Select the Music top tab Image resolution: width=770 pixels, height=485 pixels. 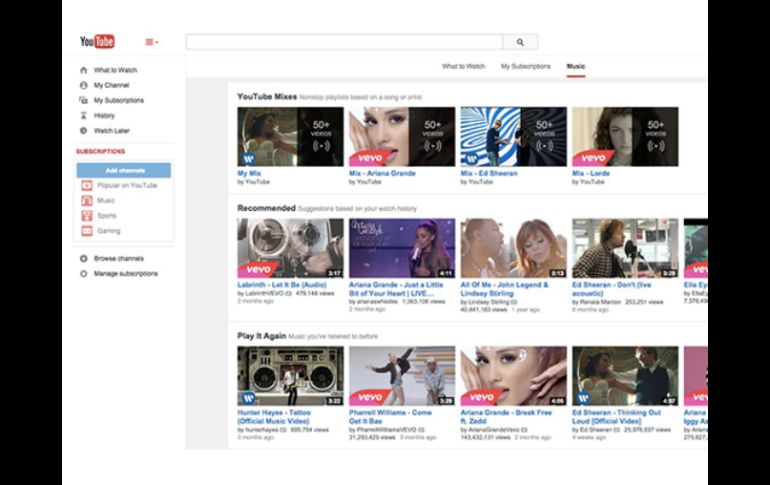click(x=576, y=66)
